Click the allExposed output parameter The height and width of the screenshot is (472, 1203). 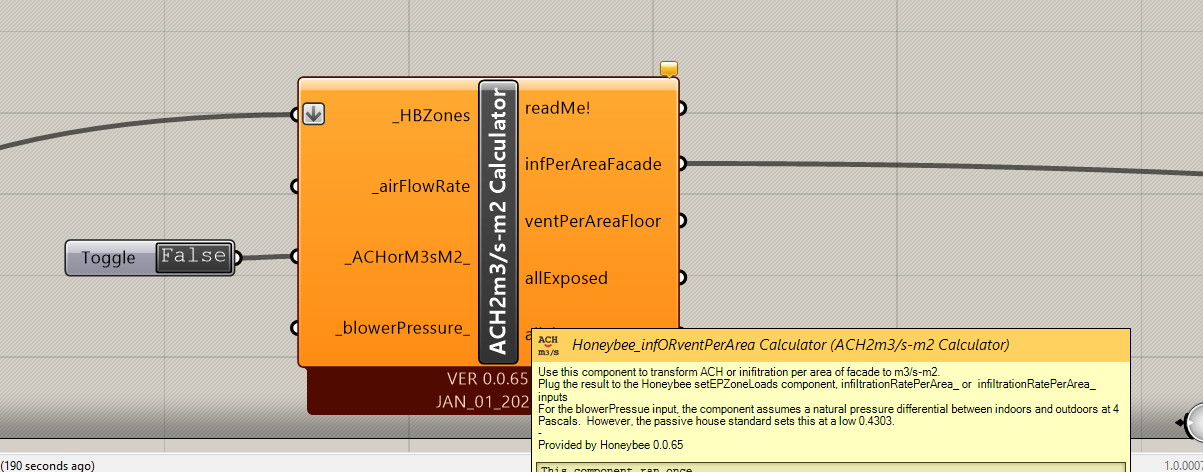coord(566,277)
